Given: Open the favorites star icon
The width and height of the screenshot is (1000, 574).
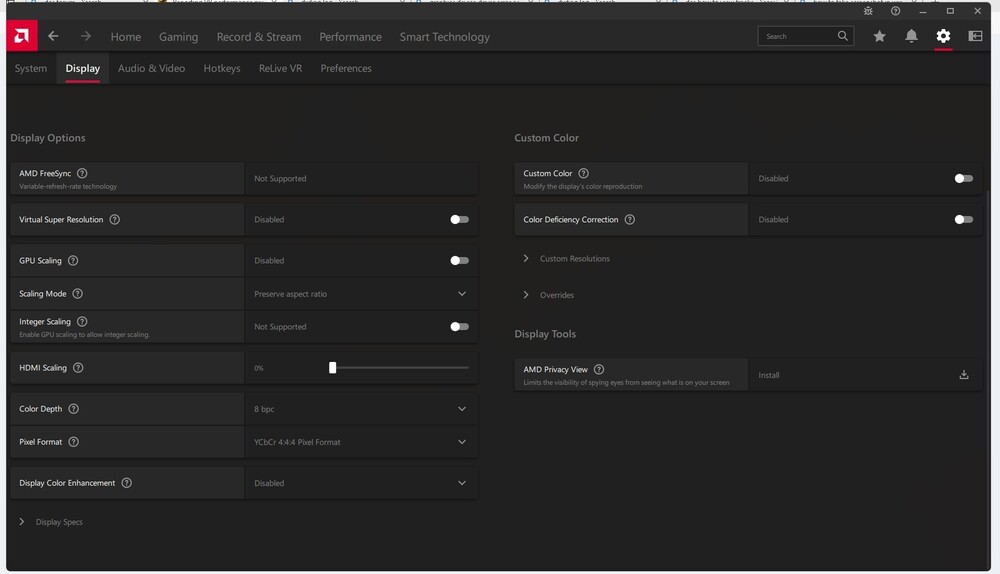Looking at the screenshot, I should 879,37.
